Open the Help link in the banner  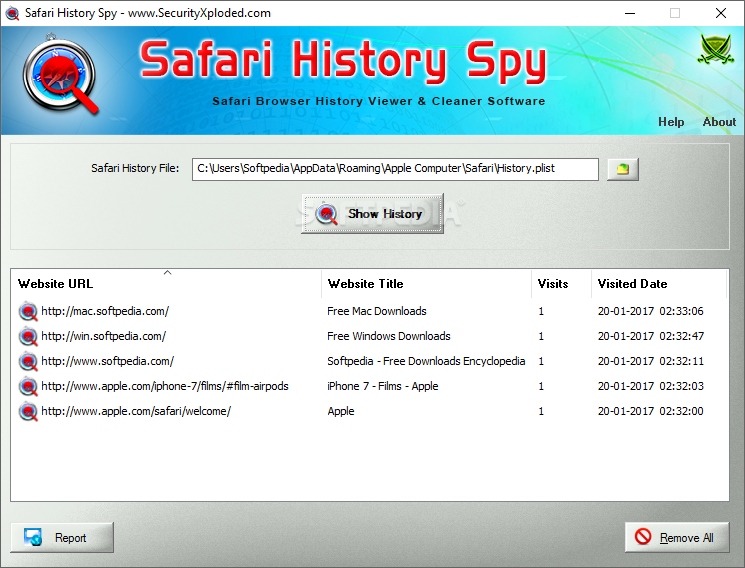pyautogui.click(x=671, y=122)
